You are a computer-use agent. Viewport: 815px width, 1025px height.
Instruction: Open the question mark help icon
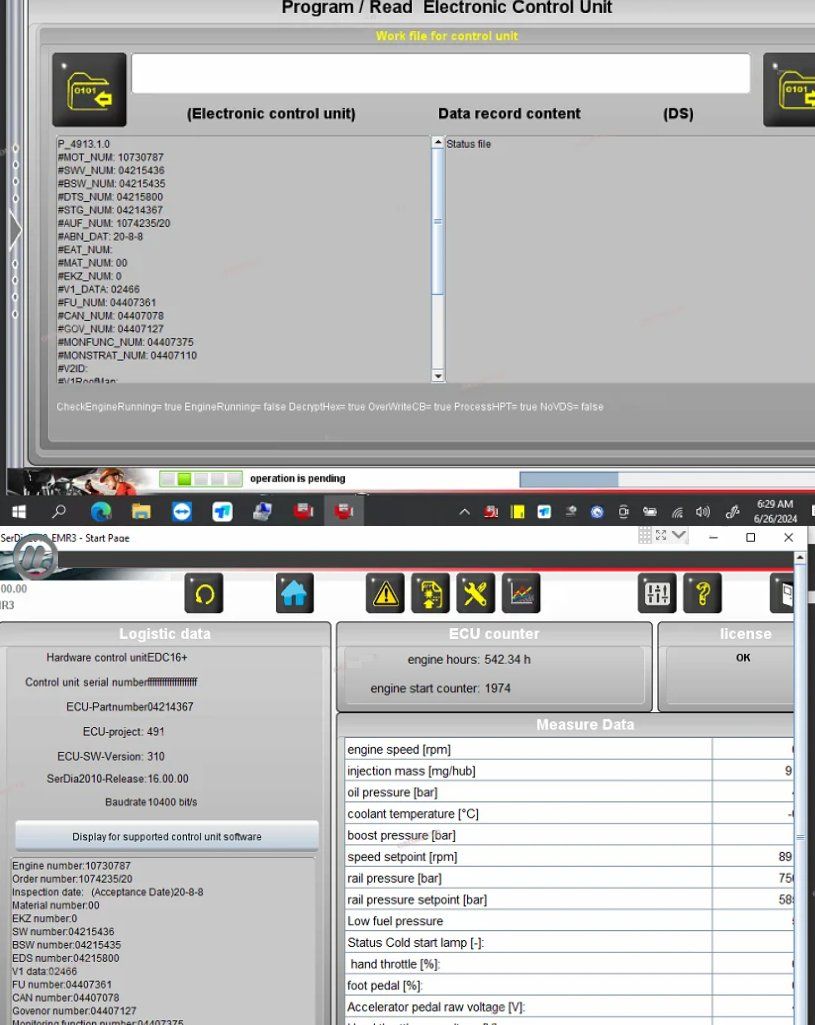[x=702, y=594]
